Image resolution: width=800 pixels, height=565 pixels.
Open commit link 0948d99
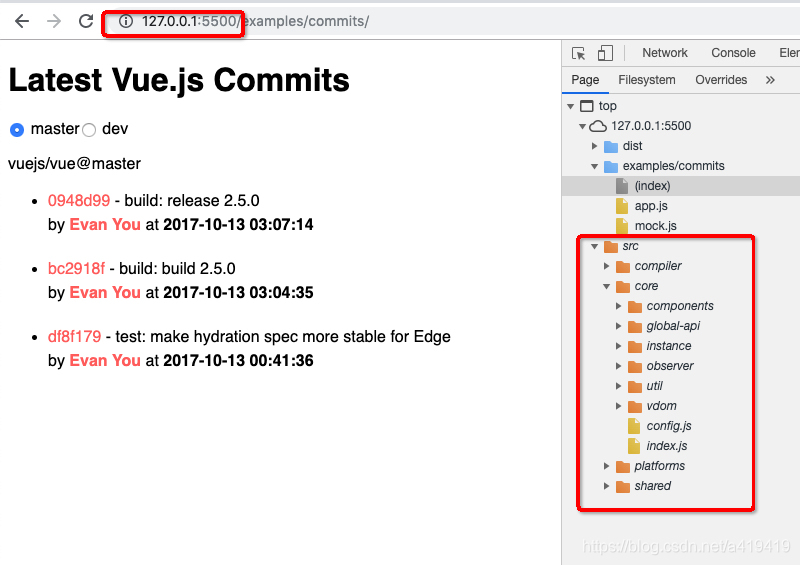click(x=79, y=201)
